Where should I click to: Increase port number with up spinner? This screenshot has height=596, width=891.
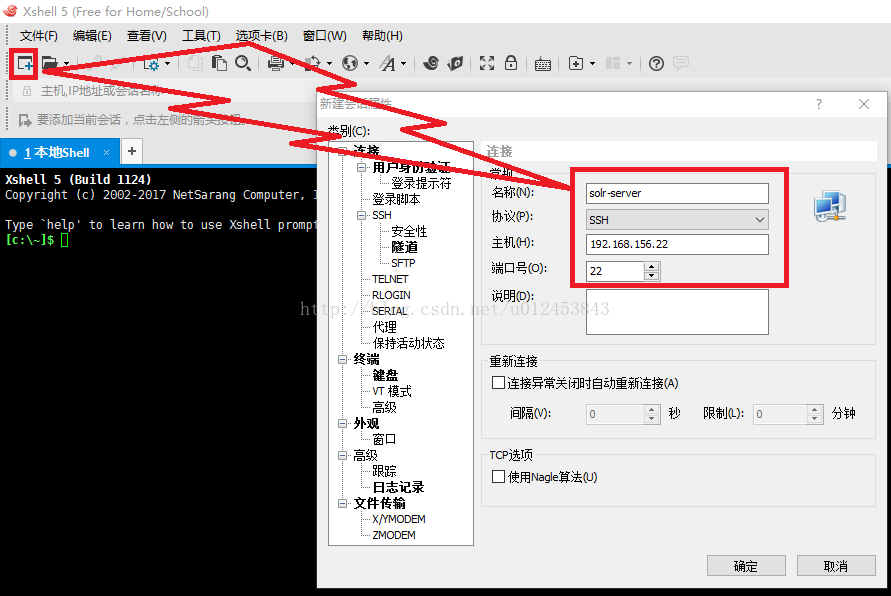tap(652, 266)
